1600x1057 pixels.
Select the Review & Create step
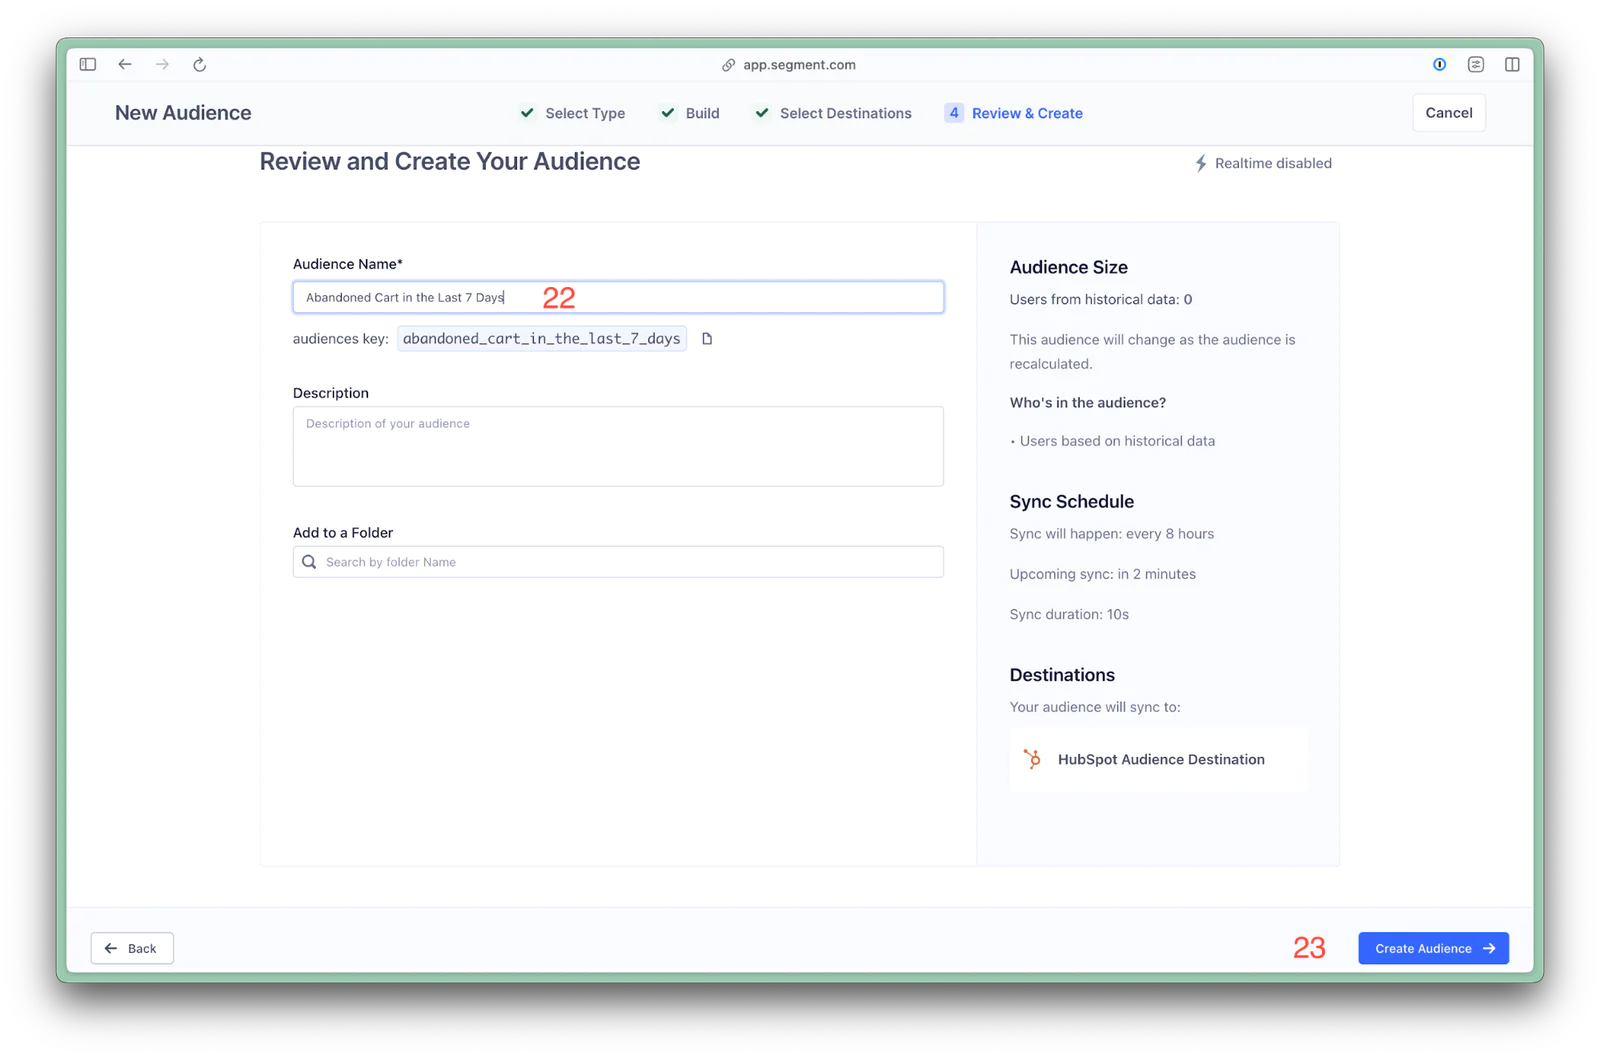pyautogui.click(x=1014, y=113)
